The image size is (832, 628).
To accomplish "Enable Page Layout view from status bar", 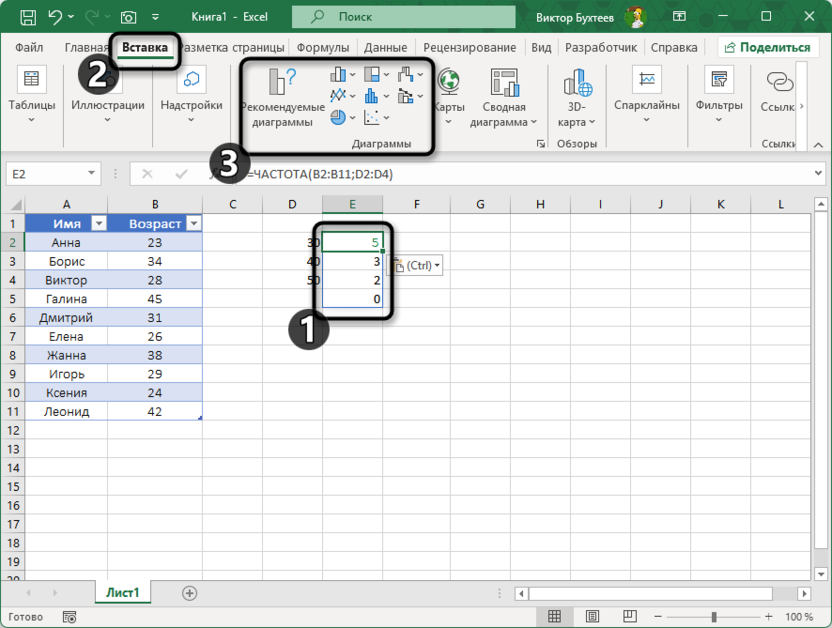I will [x=592, y=616].
